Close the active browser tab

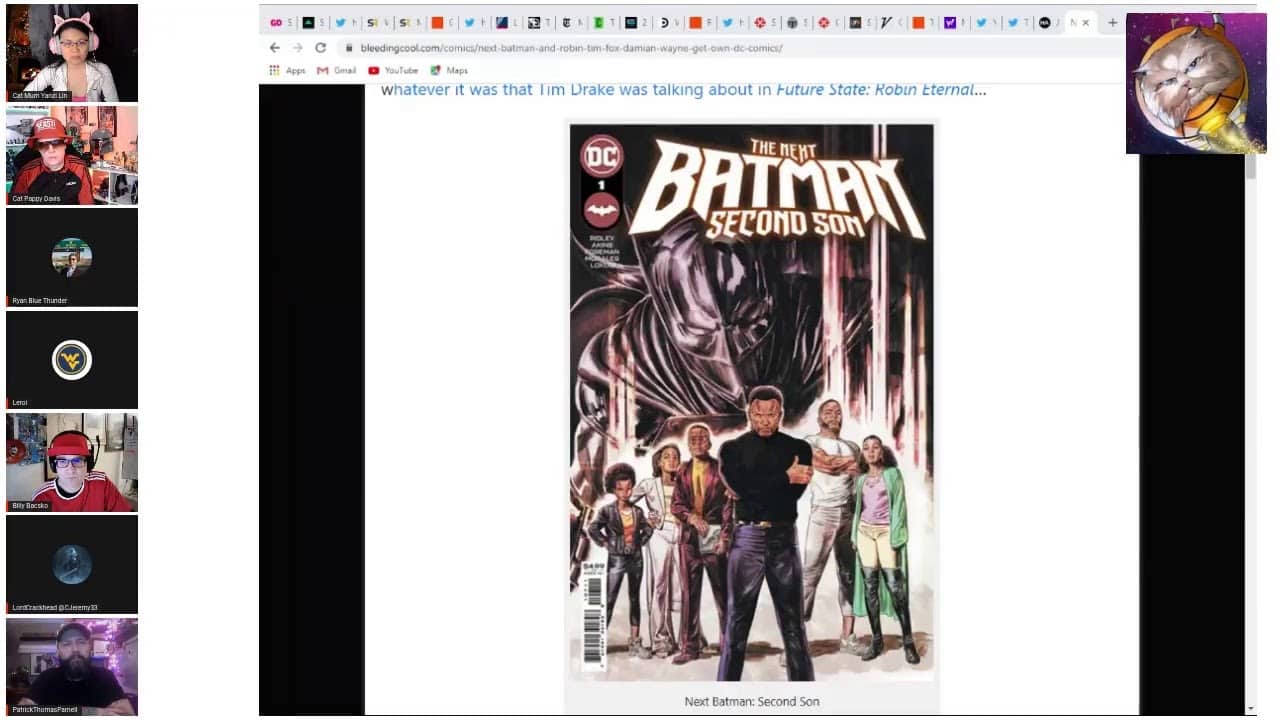1086,23
